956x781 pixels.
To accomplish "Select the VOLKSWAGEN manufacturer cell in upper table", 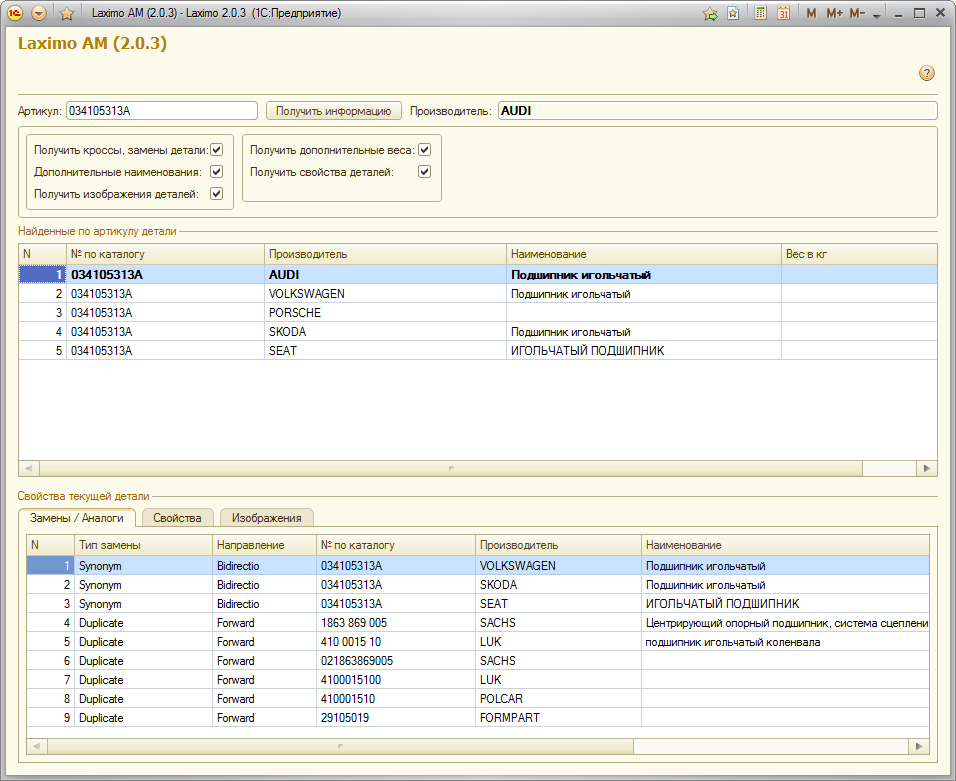I will (385, 293).
